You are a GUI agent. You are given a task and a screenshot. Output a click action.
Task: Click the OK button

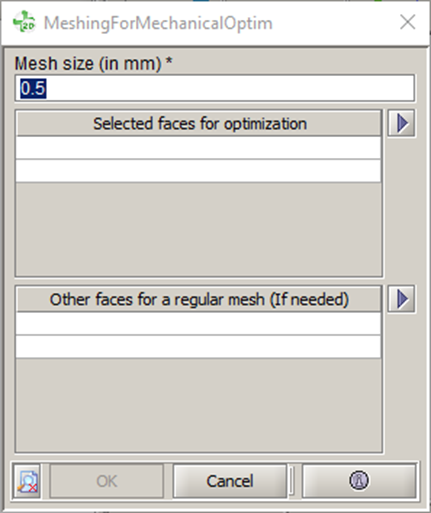pyautogui.click(x=107, y=481)
